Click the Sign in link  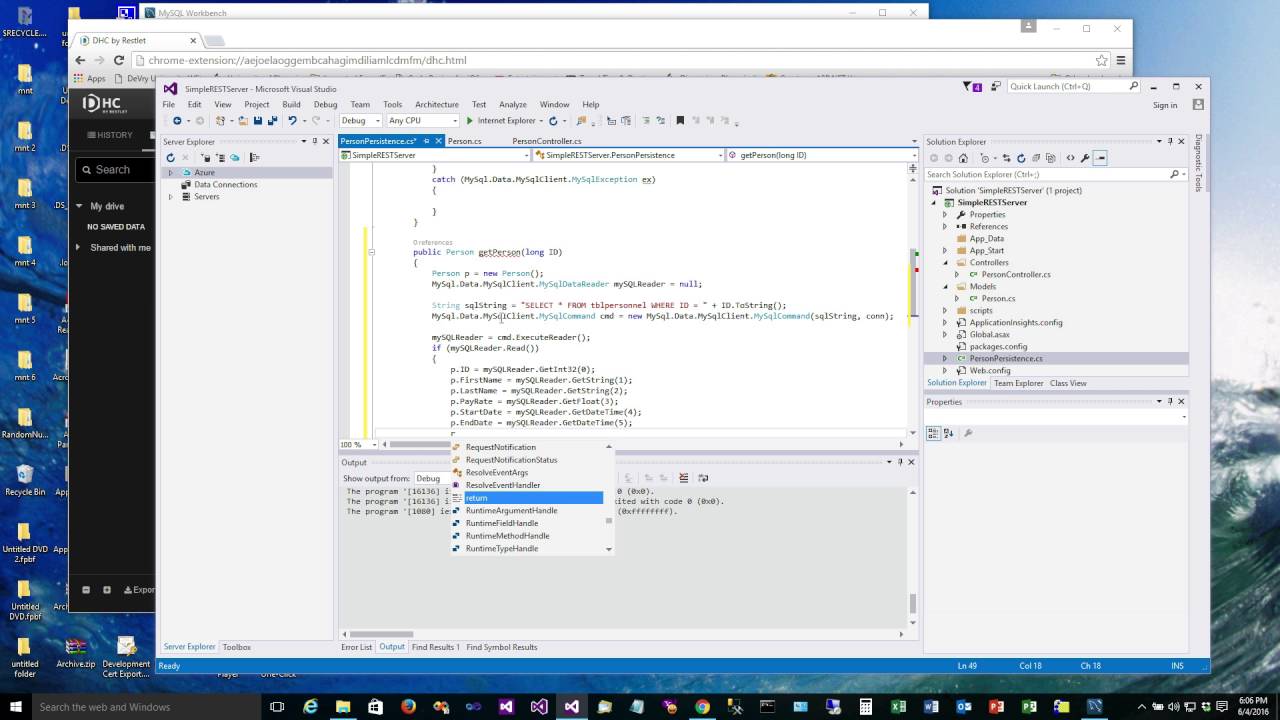coord(1165,105)
